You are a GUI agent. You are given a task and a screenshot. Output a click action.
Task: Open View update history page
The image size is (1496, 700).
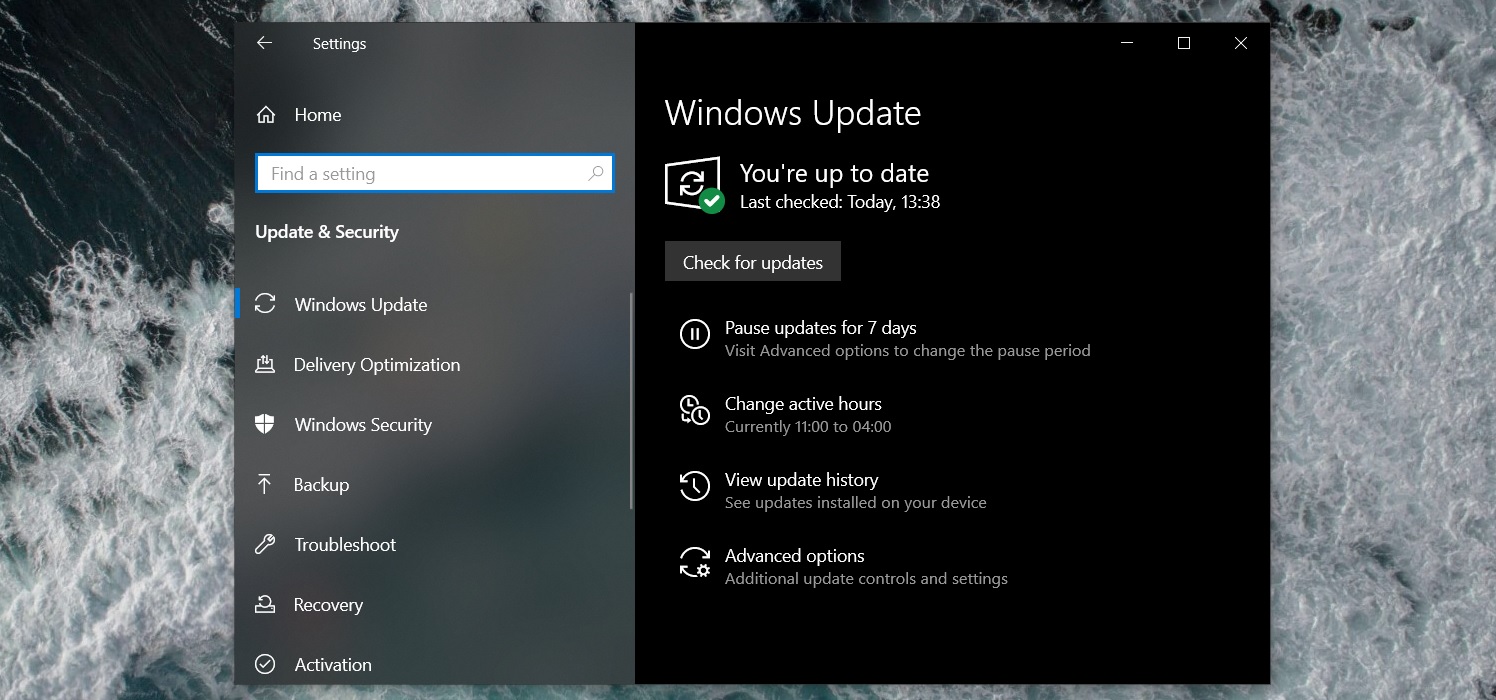[x=801, y=479]
